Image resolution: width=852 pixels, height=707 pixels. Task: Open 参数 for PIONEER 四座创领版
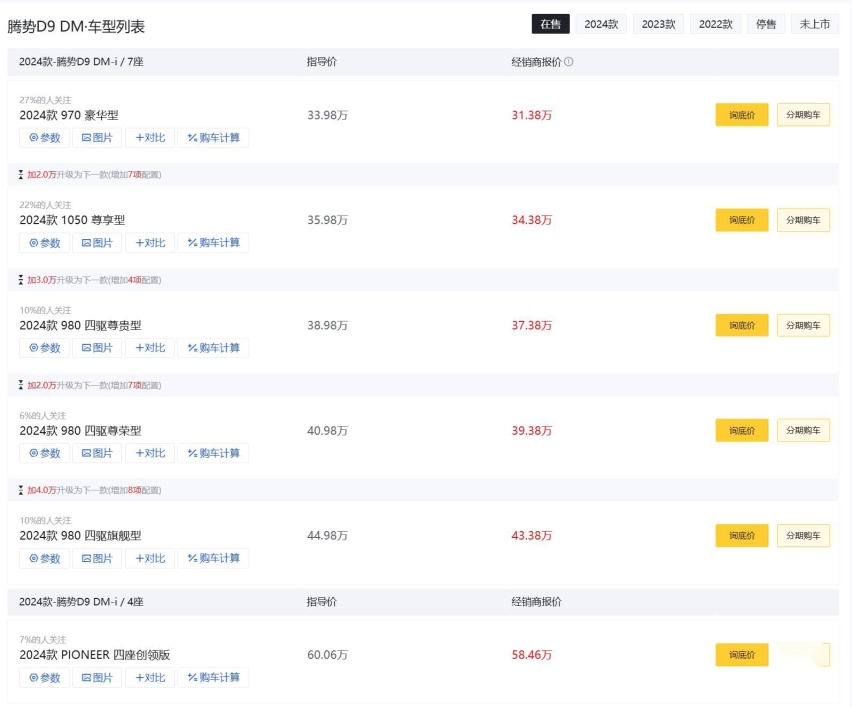pyautogui.click(x=45, y=678)
